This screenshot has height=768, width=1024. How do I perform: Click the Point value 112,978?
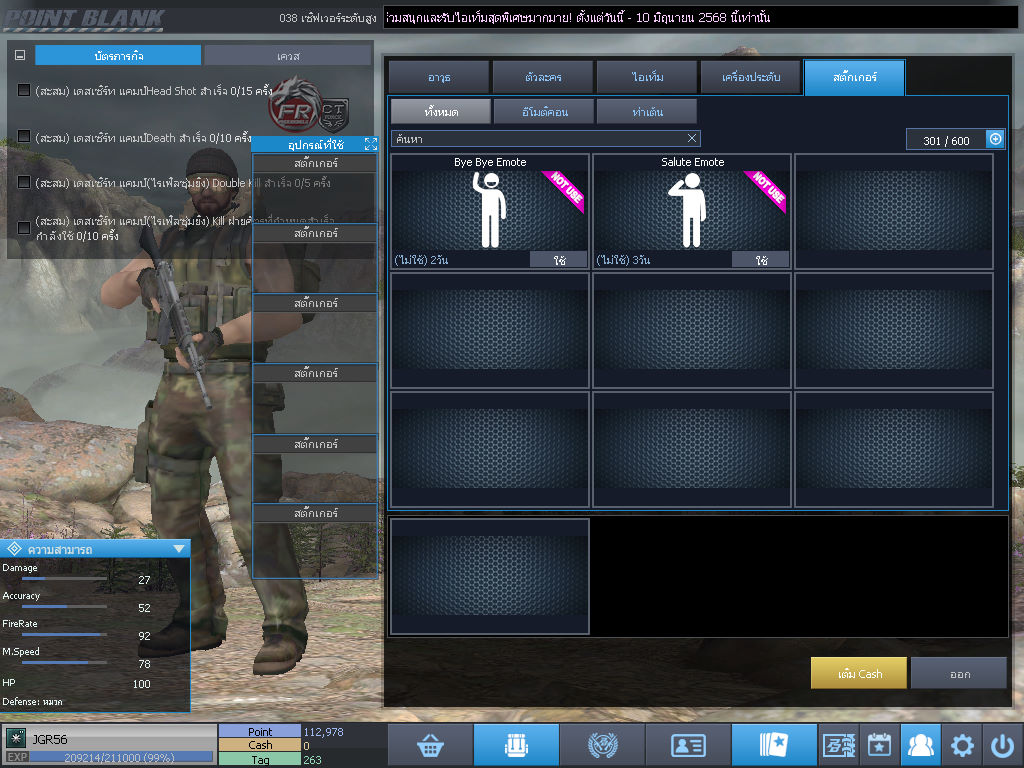pos(323,731)
